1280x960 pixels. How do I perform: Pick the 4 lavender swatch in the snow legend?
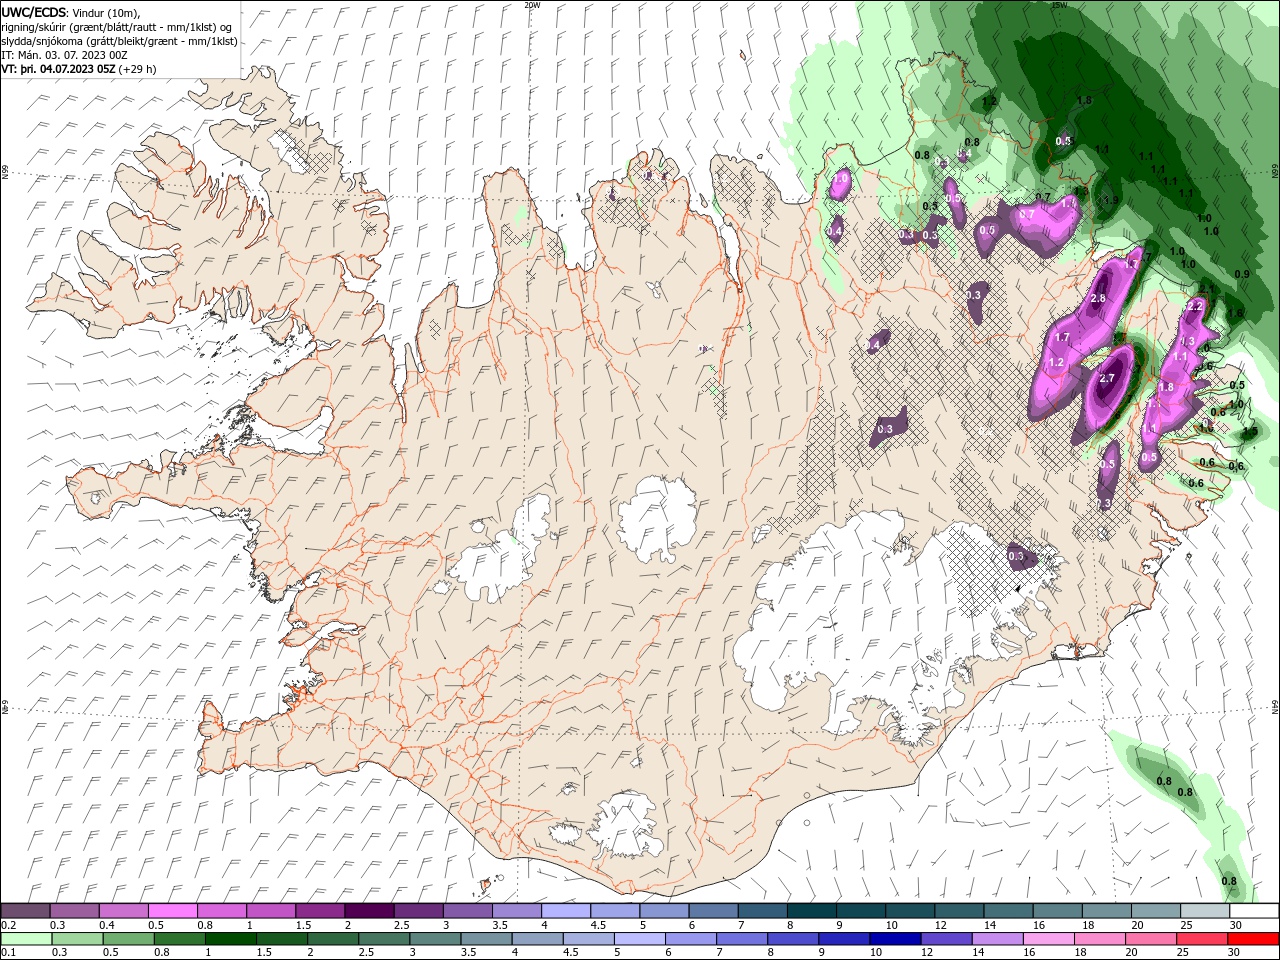tap(565, 910)
